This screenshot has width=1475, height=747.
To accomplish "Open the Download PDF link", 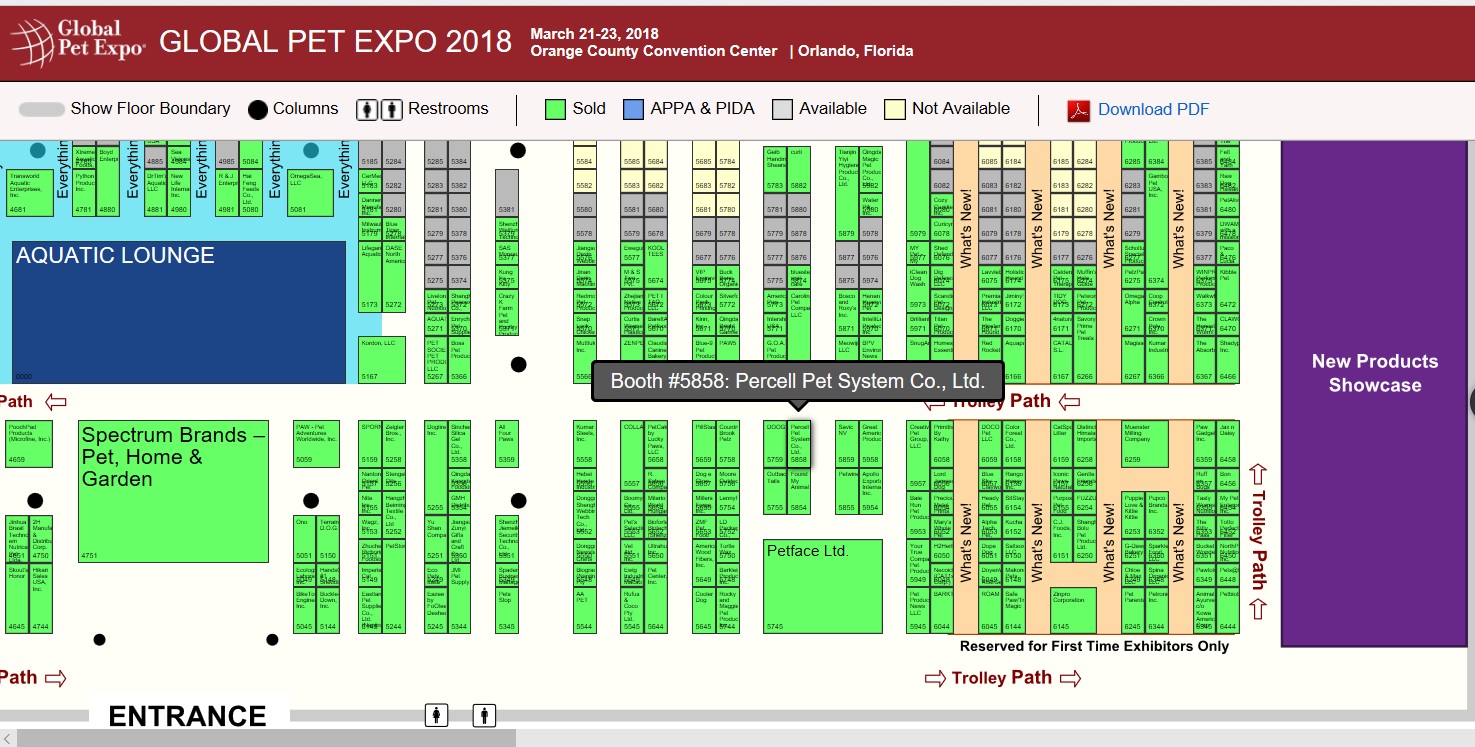I will 1153,110.
